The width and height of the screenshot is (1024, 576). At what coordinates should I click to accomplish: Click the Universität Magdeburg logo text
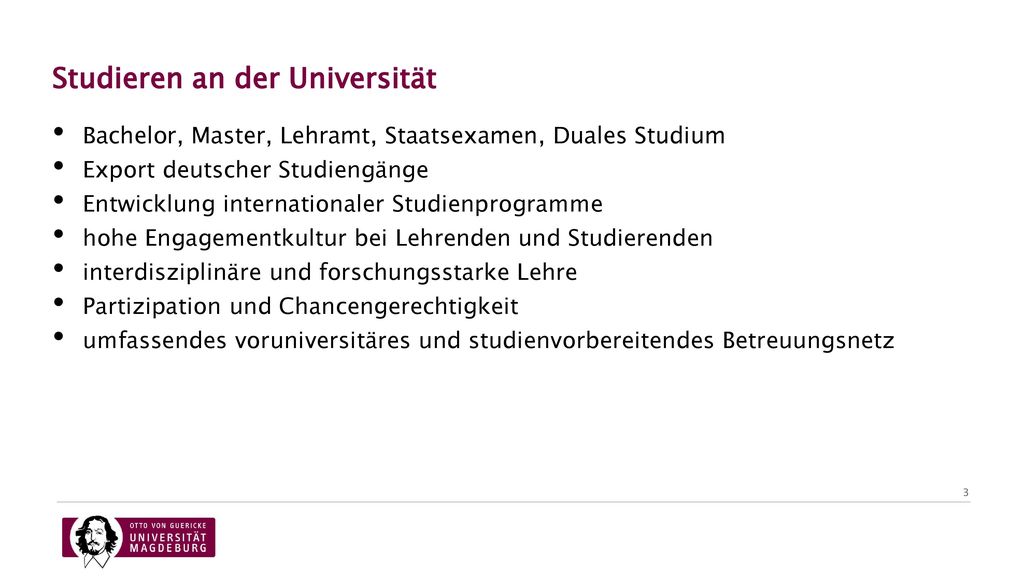[168, 539]
